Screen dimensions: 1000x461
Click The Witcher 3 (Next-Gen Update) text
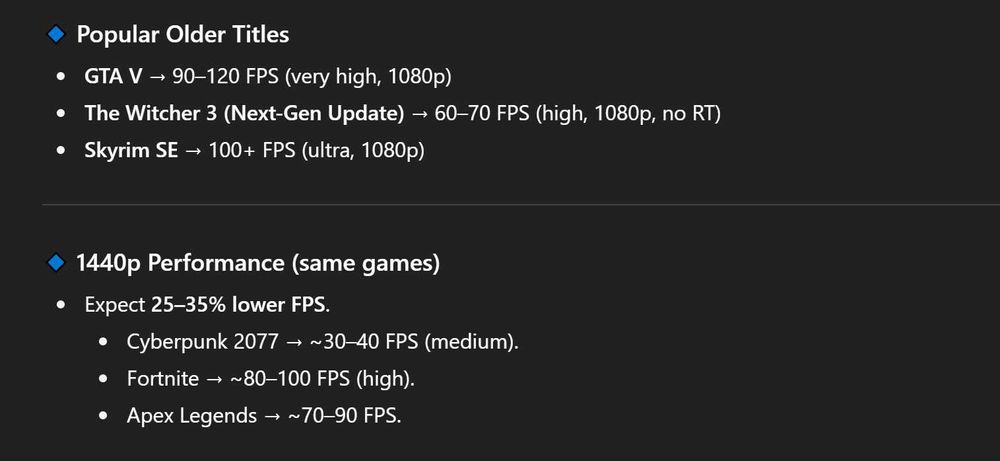tap(244, 113)
